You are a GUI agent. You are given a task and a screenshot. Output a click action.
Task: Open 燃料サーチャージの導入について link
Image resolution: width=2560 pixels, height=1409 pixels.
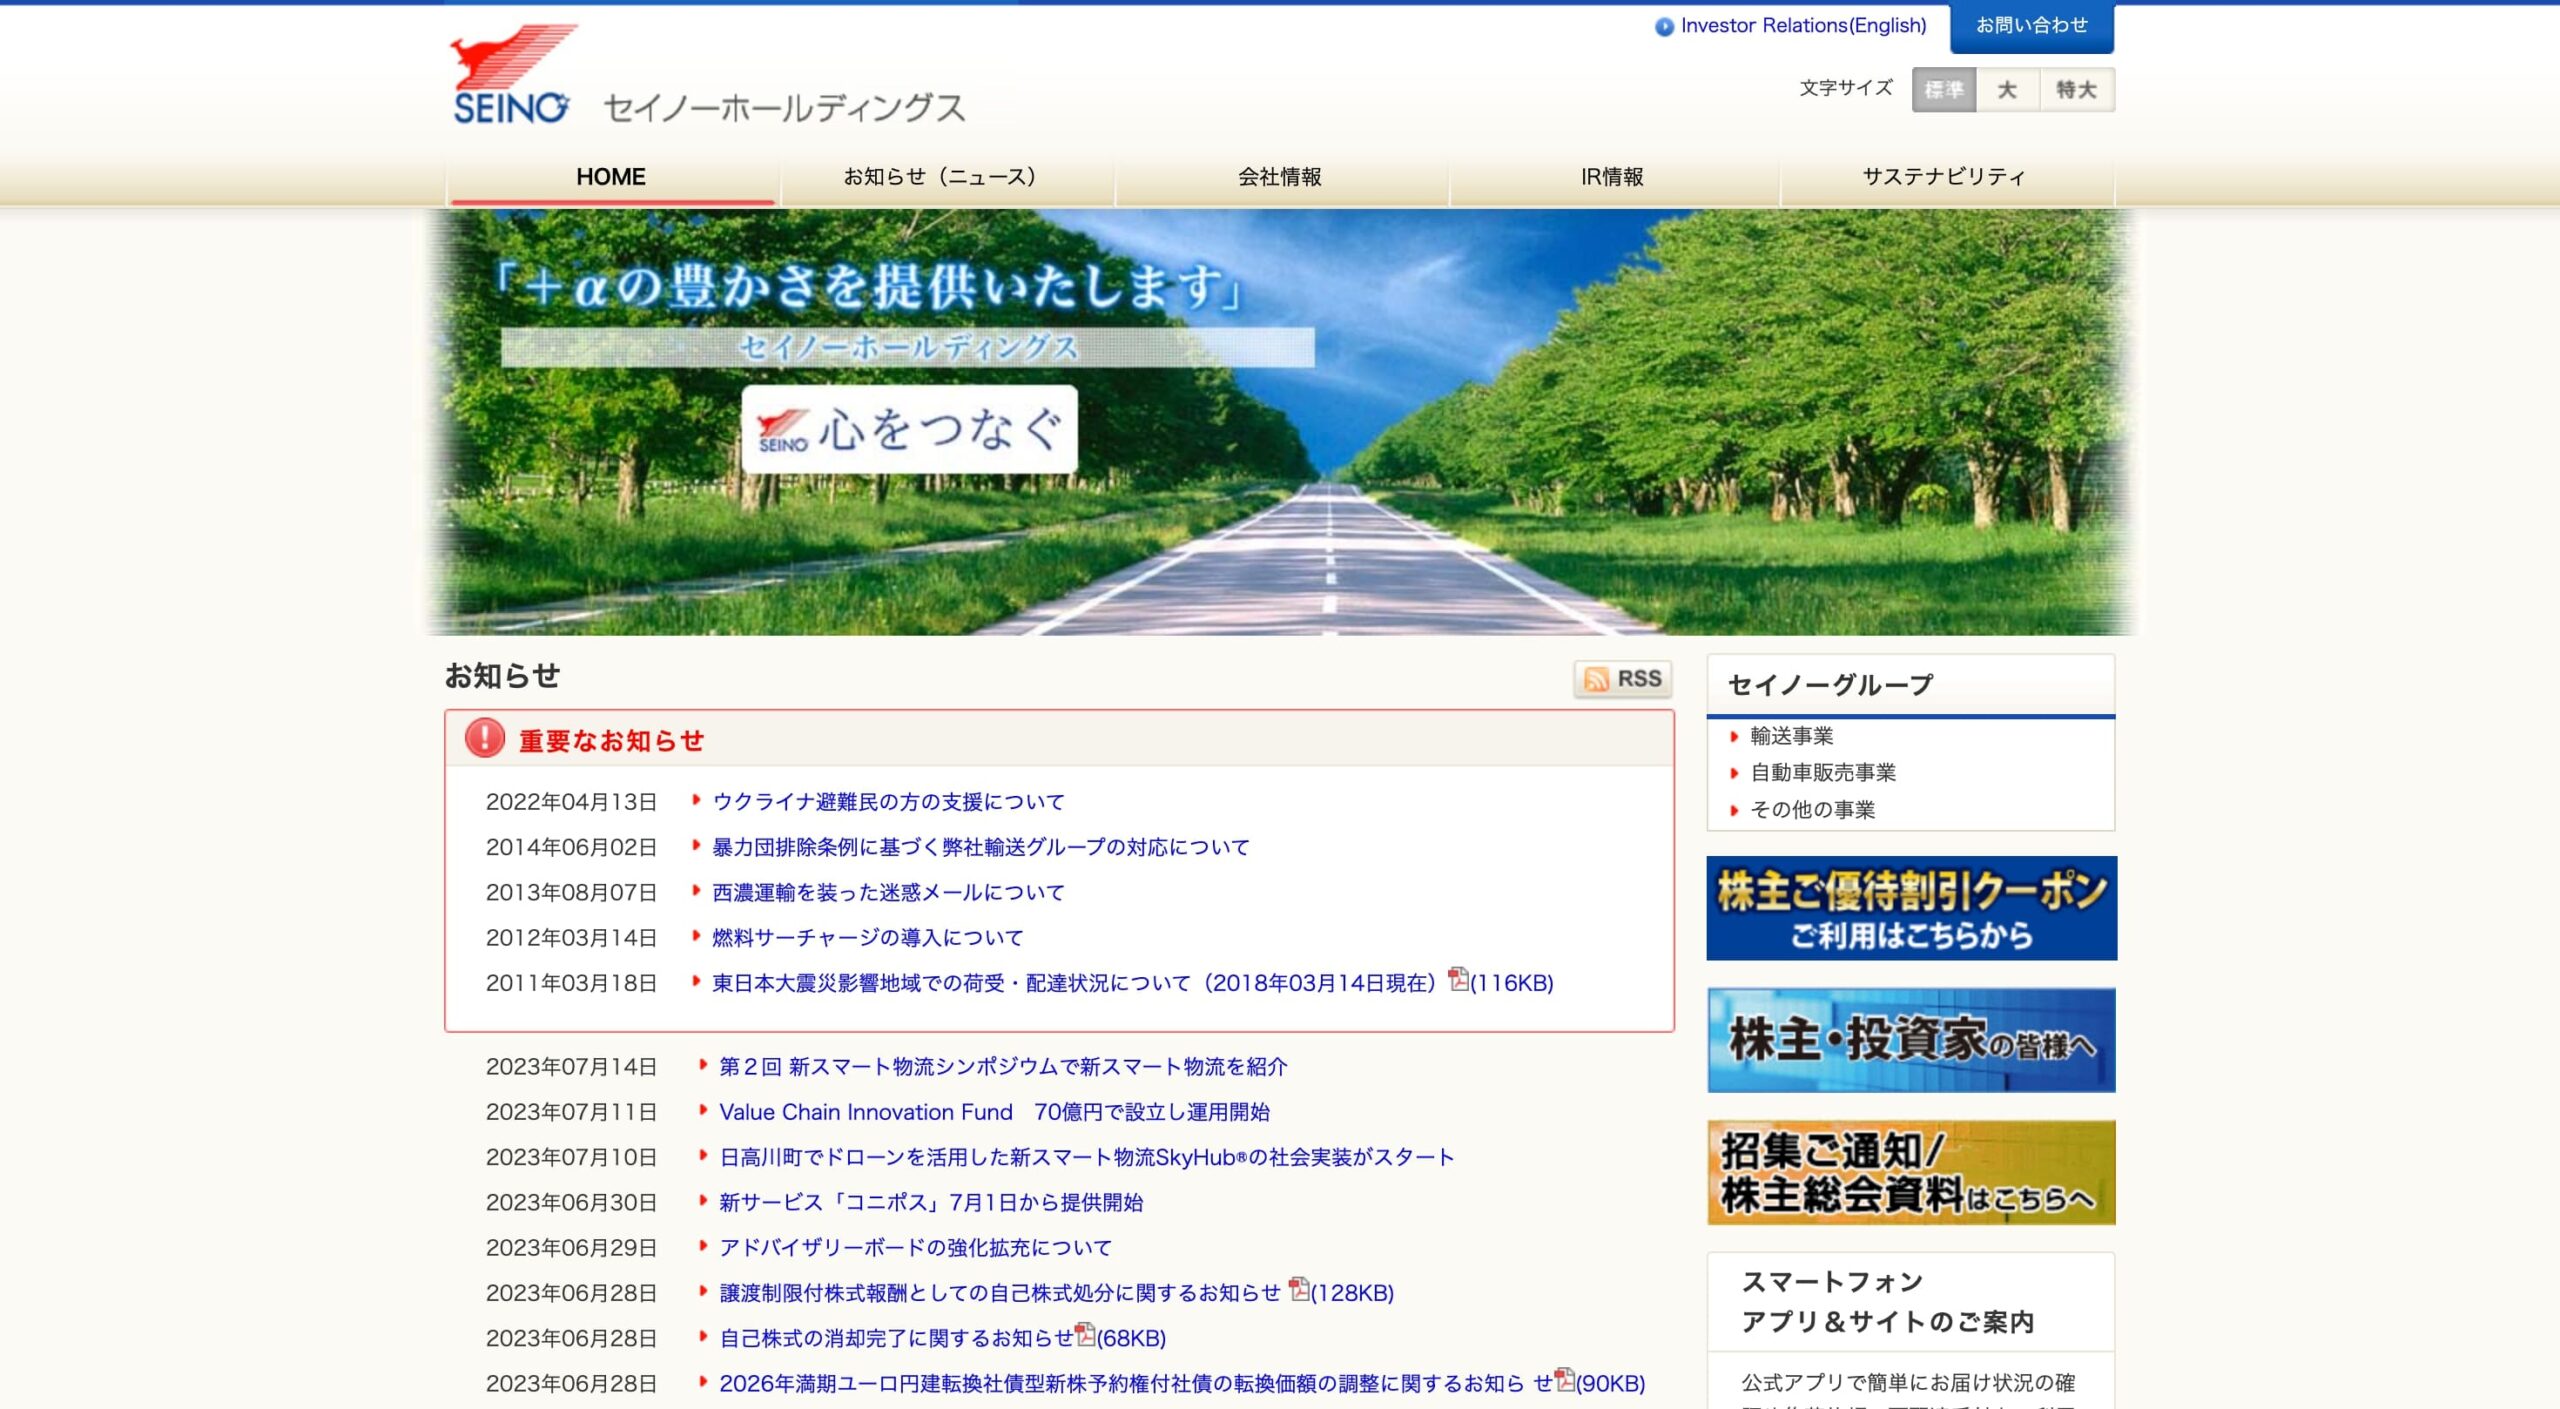pyautogui.click(x=867, y=937)
